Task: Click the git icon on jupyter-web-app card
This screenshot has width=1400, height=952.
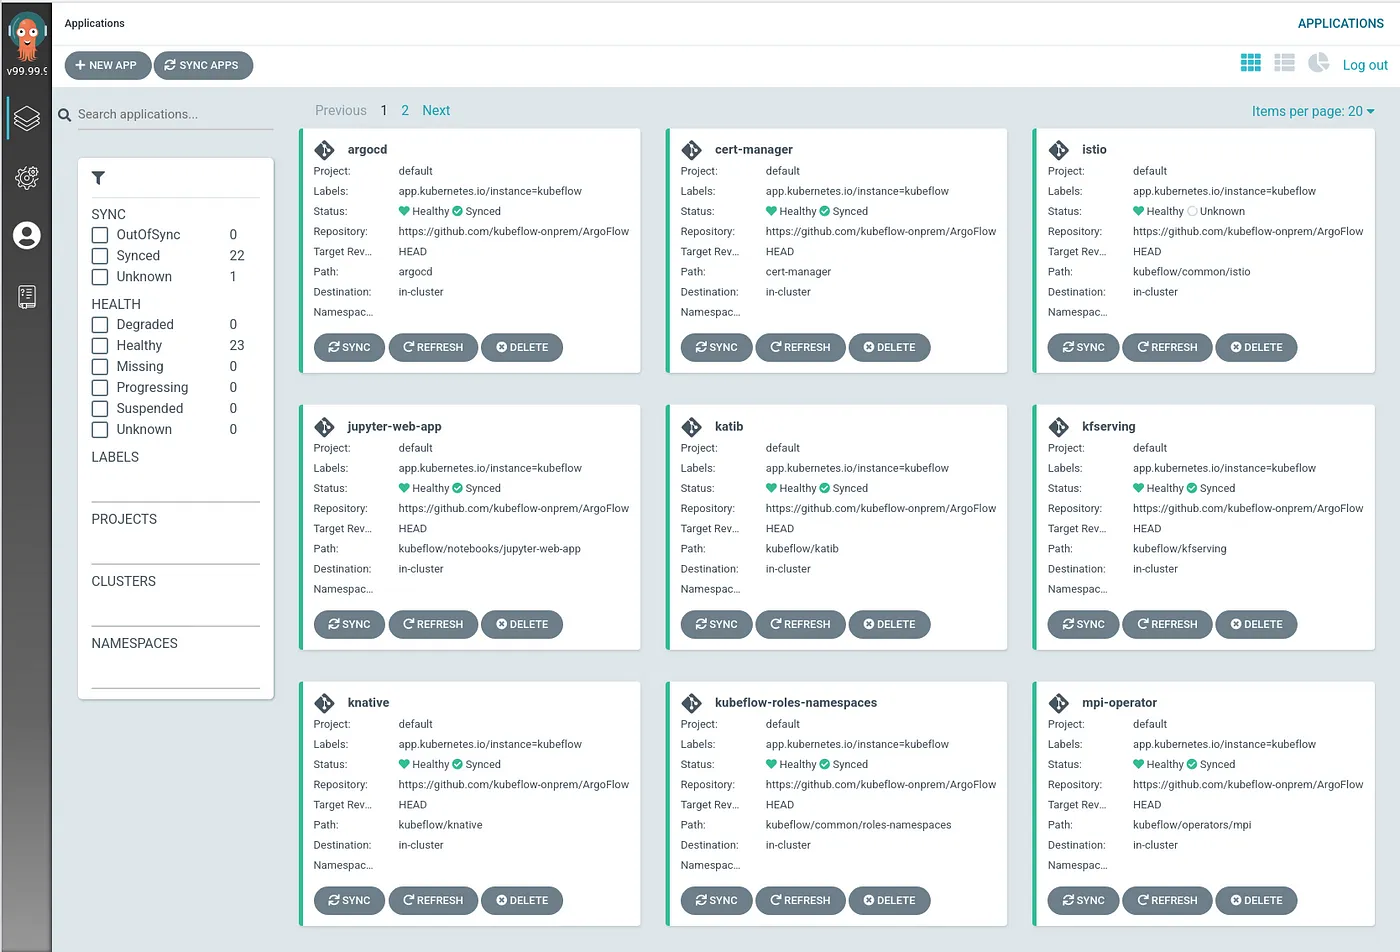Action: (325, 427)
